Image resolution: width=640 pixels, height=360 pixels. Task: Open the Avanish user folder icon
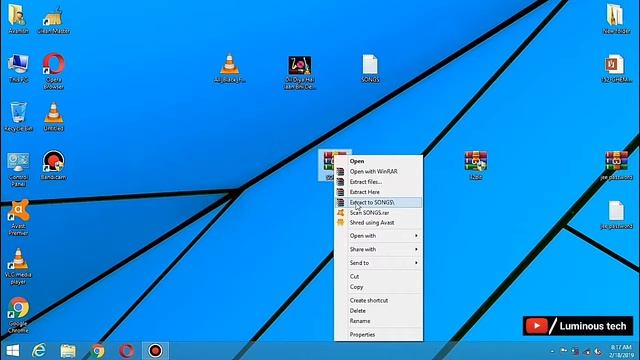click(18, 18)
